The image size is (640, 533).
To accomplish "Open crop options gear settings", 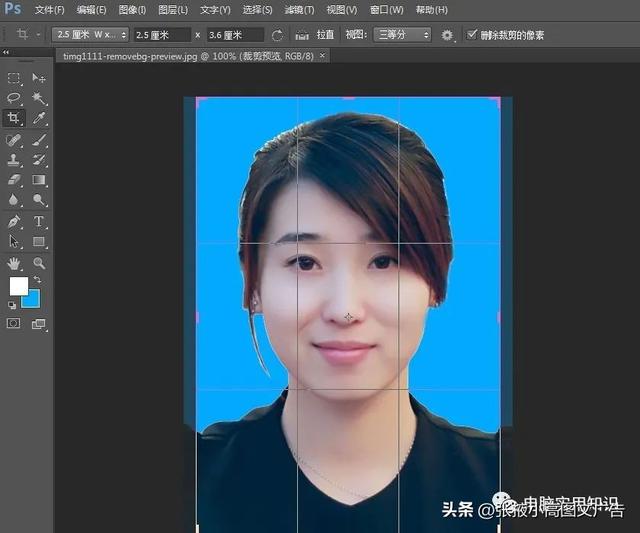I will click(x=447, y=36).
